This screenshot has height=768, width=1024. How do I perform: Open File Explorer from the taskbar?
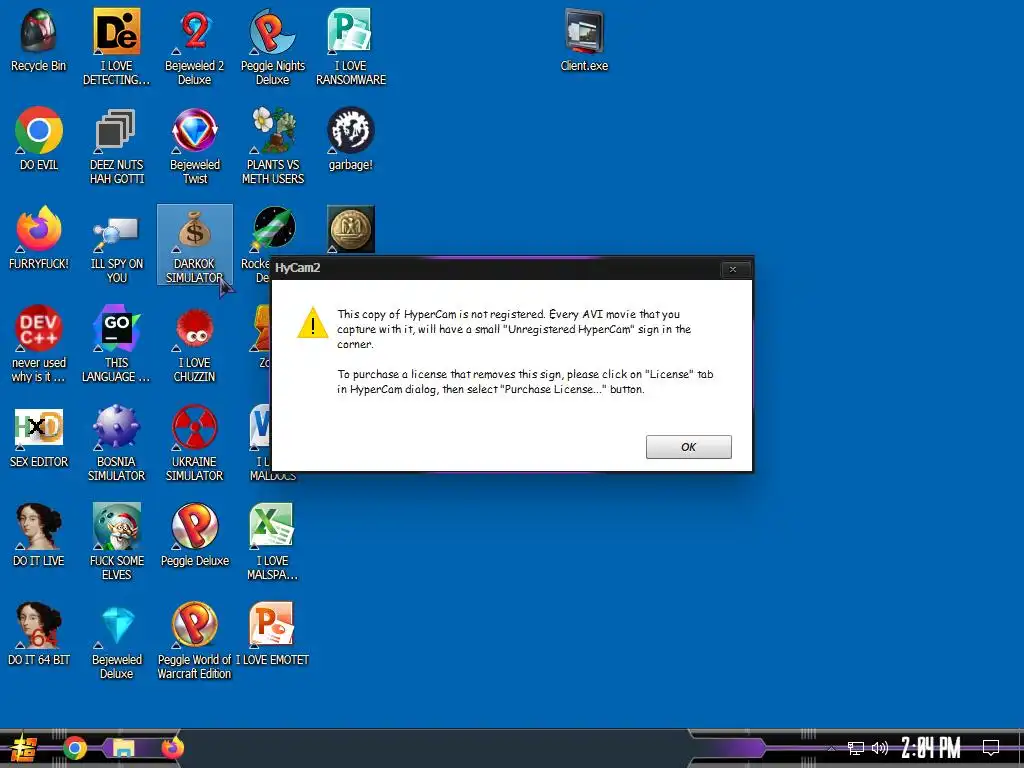(123, 748)
